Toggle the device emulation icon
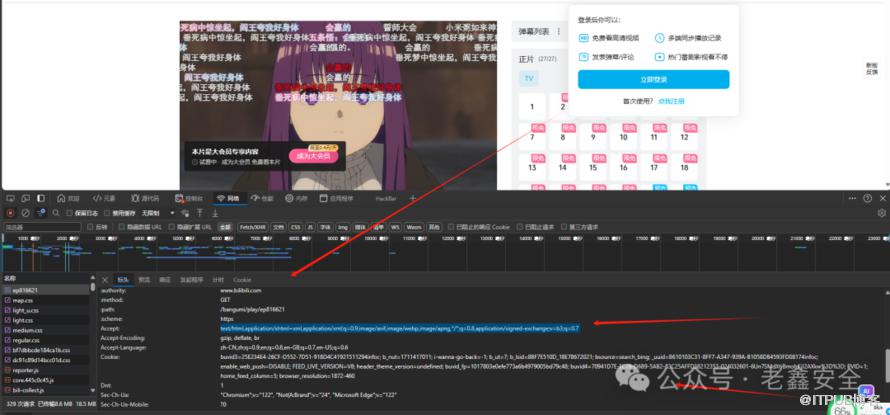 pyautogui.click(x=26, y=198)
